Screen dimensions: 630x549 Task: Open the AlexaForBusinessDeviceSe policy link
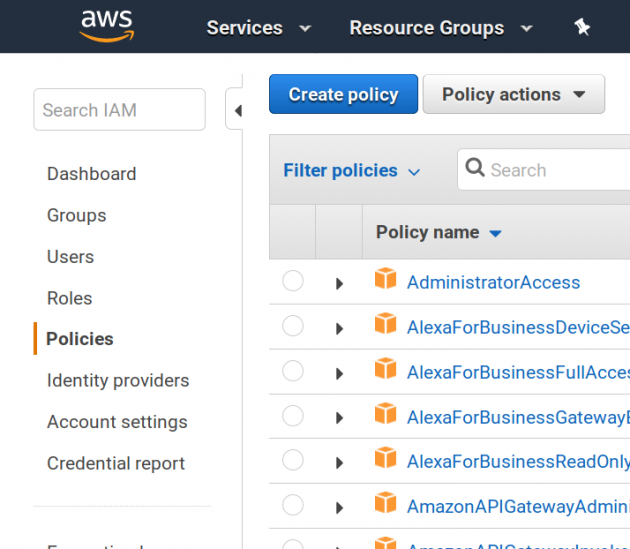[518, 328]
